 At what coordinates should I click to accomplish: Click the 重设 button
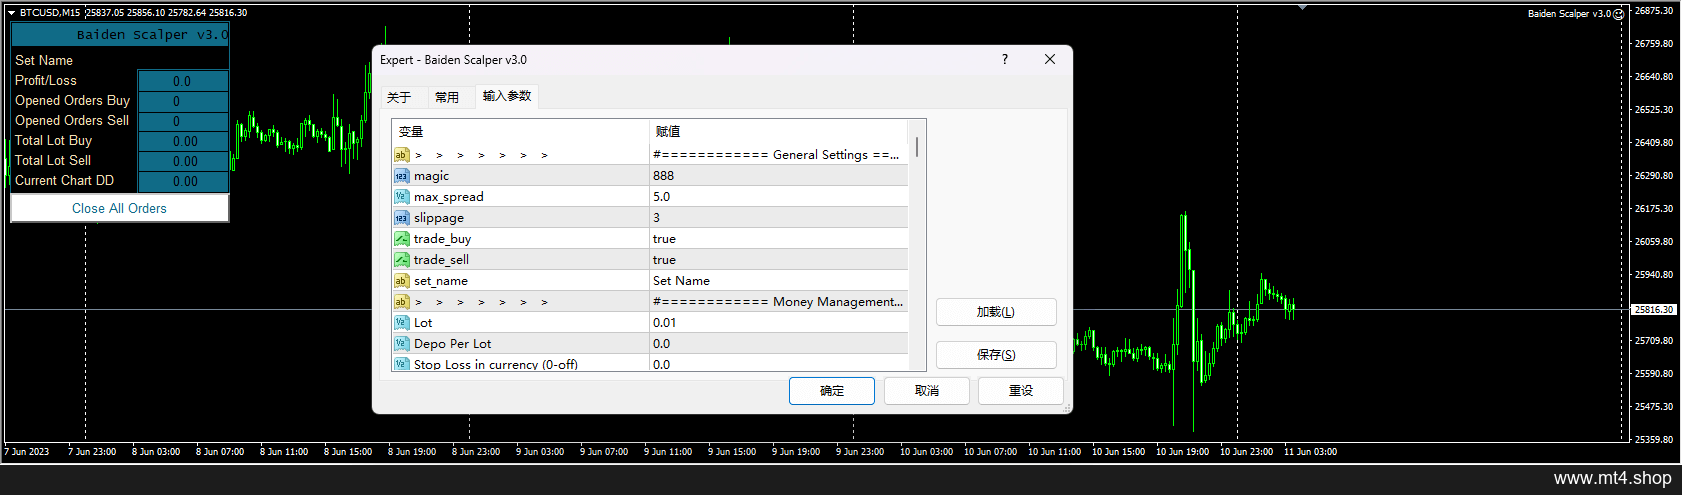(x=1021, y=391)
